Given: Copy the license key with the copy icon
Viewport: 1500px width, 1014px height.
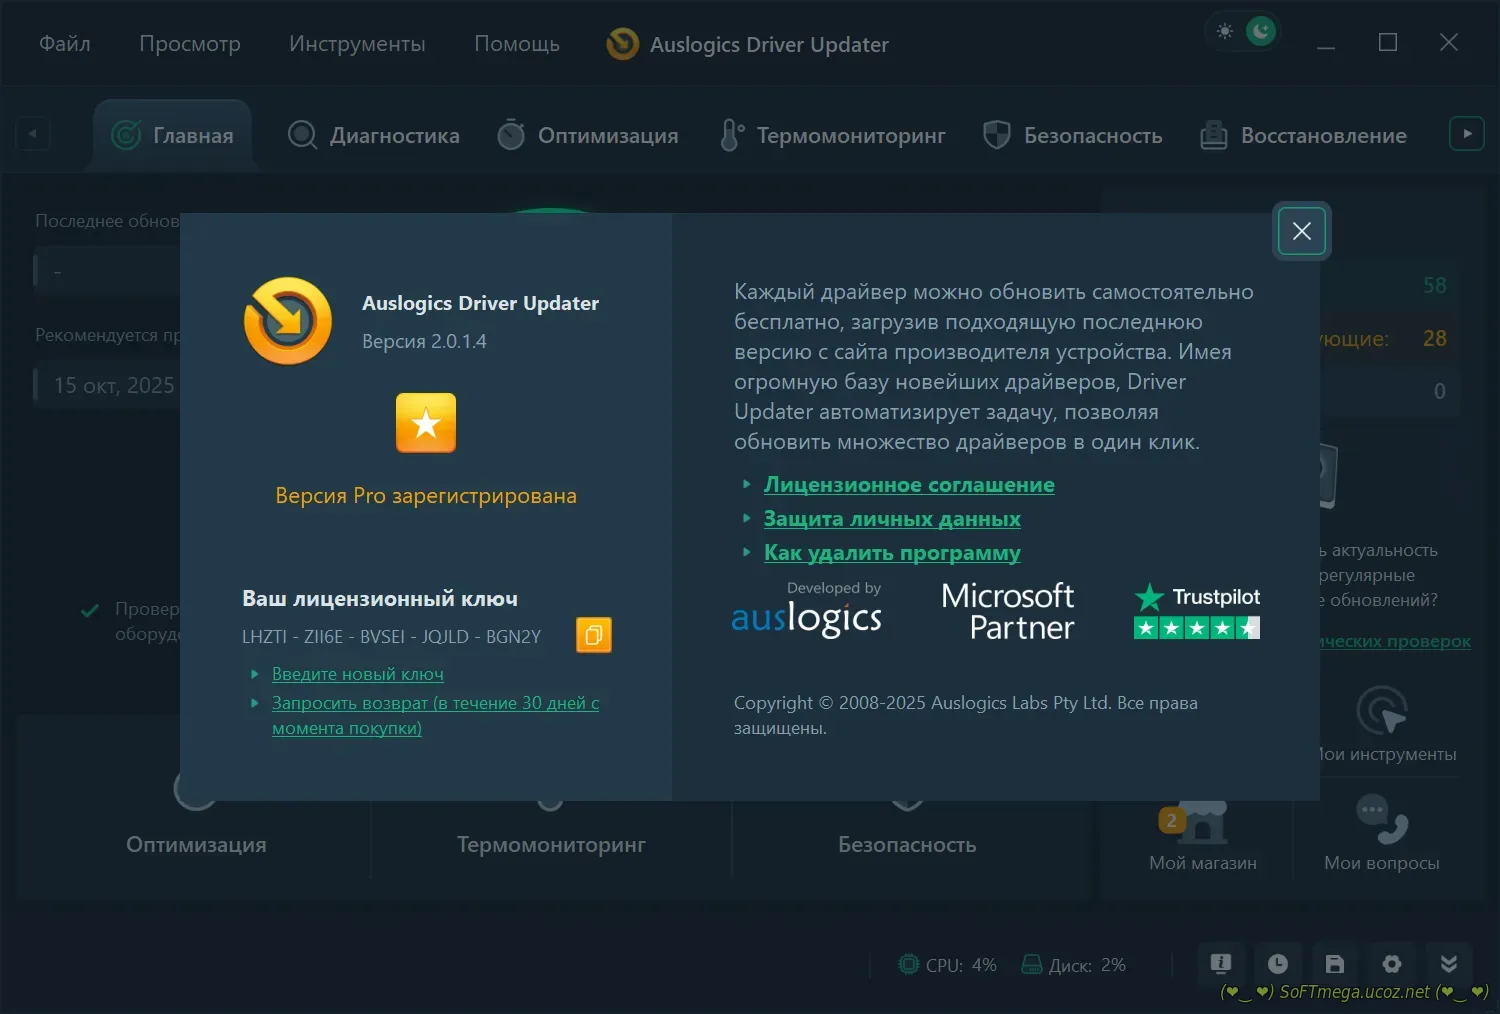Looking at the screenshot, I should coord(593,635).
